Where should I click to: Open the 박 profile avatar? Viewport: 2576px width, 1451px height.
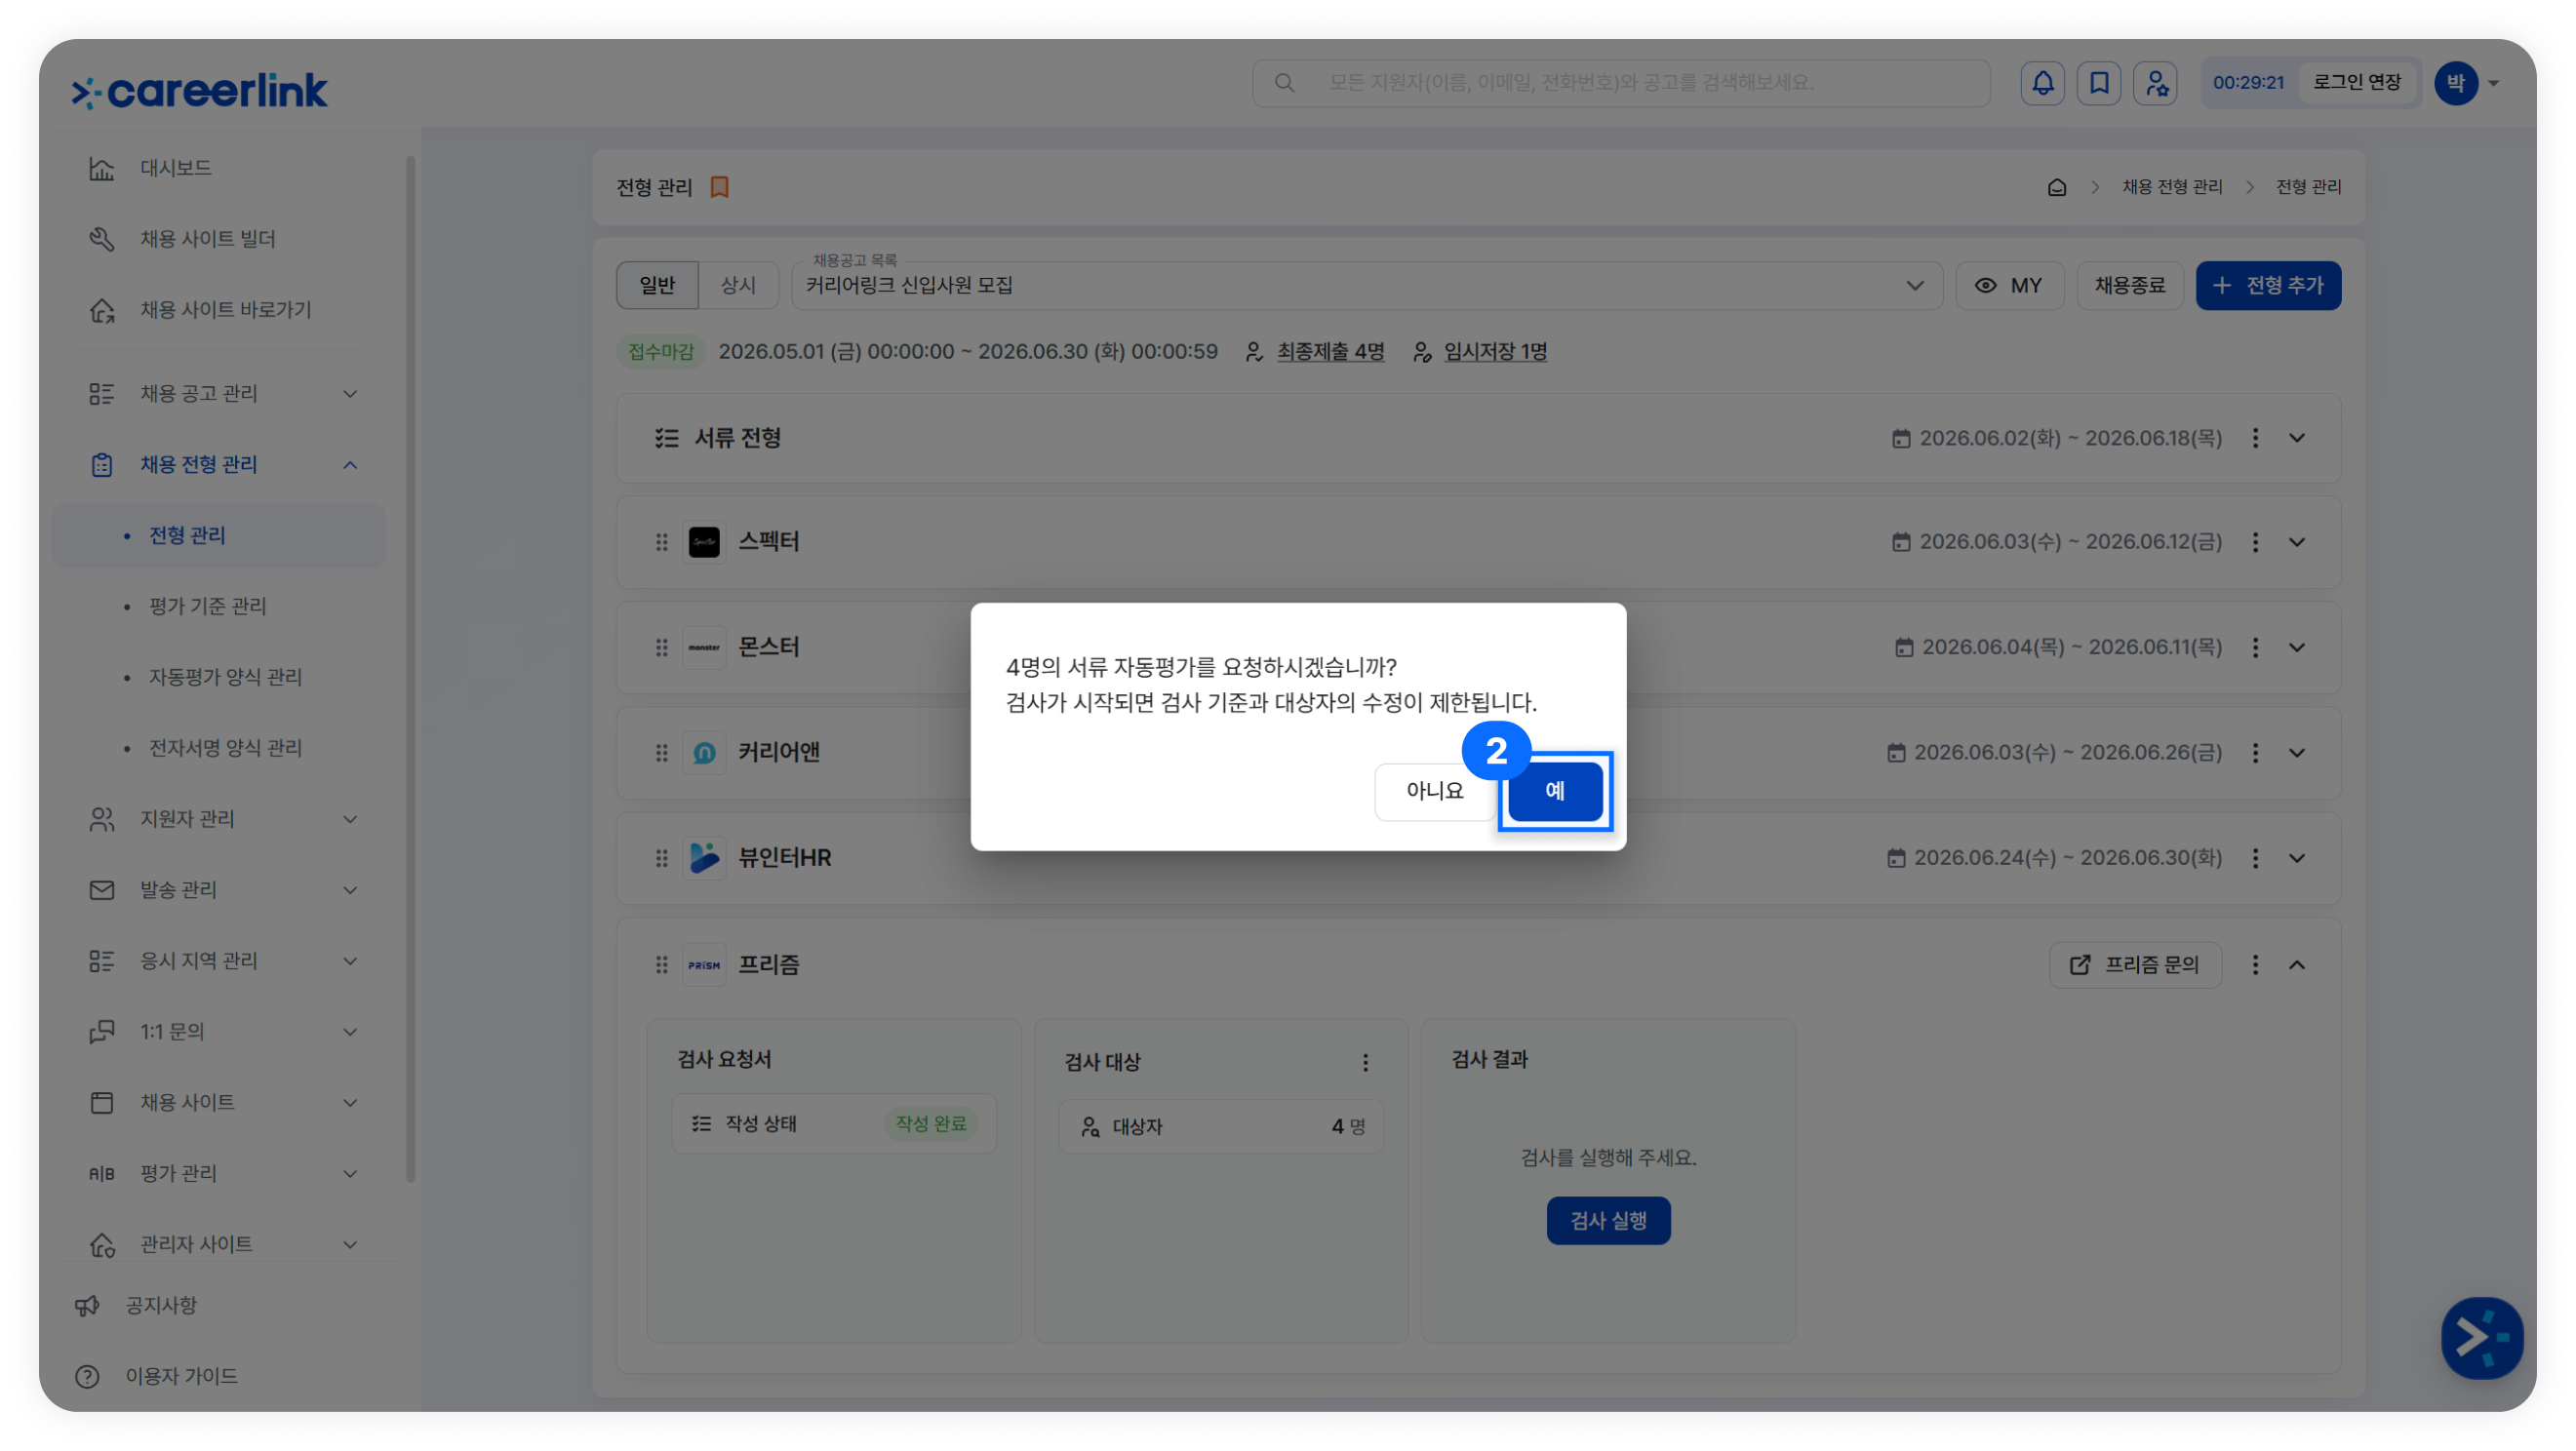pos(2455,83)
